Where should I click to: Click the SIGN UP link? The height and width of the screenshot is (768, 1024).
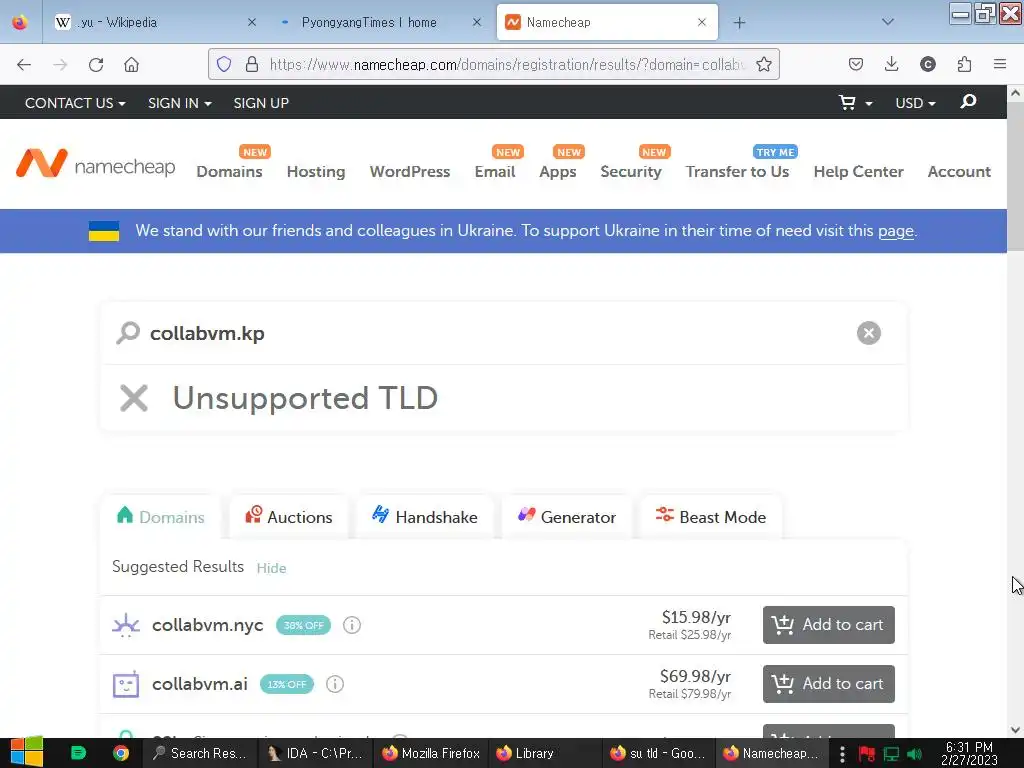(x=261, y=103)
